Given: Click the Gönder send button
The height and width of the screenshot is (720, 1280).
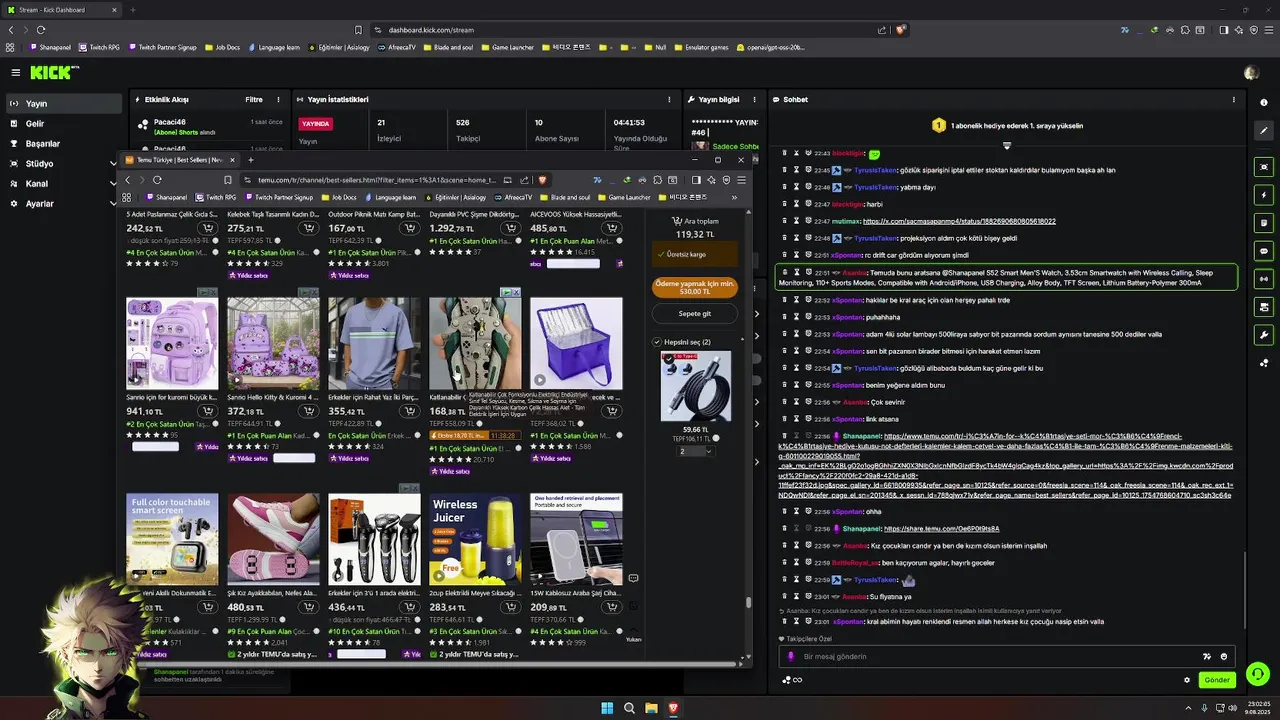Looking at the screenshot, I should [x=1217, y=680].
